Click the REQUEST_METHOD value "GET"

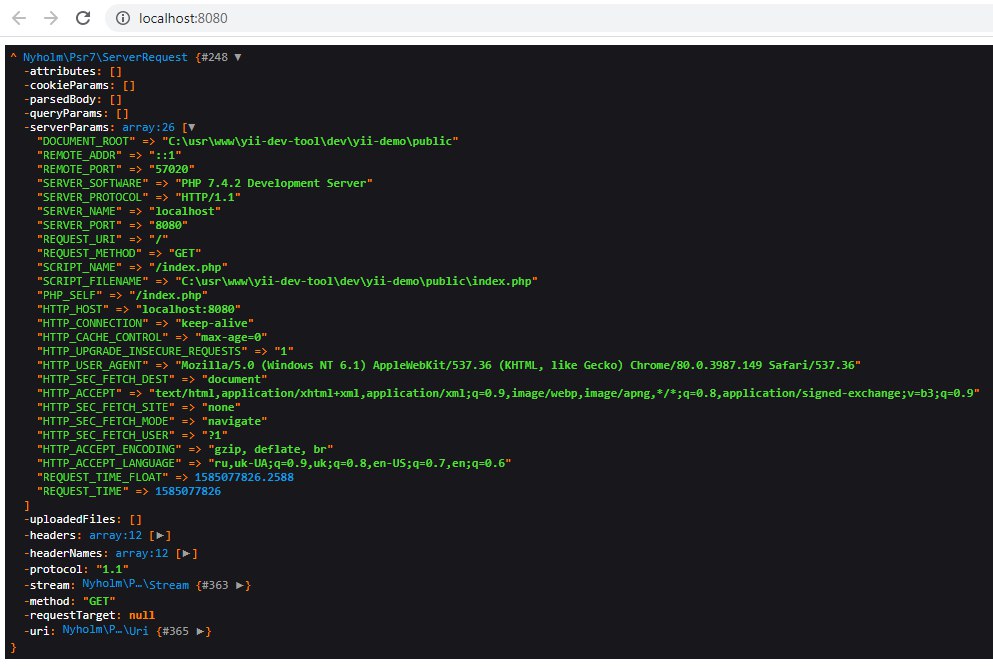coord(185,253)
